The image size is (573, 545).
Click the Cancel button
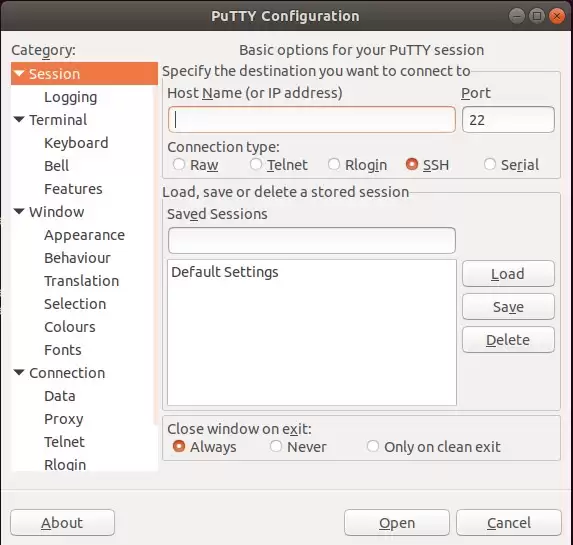(509, 523)
